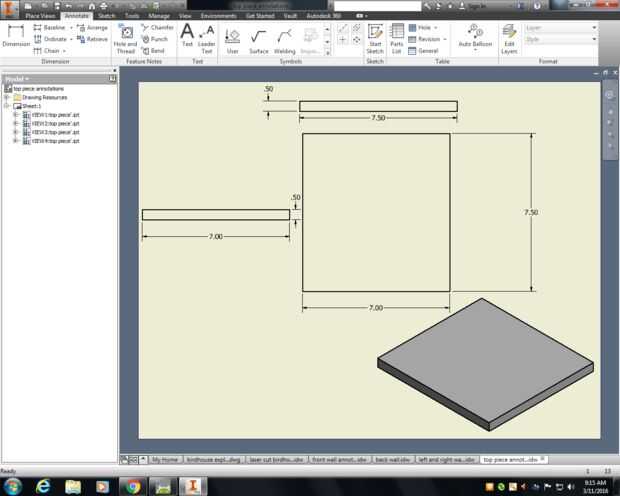Open the Inventor application menu

[x=9, y=9]
